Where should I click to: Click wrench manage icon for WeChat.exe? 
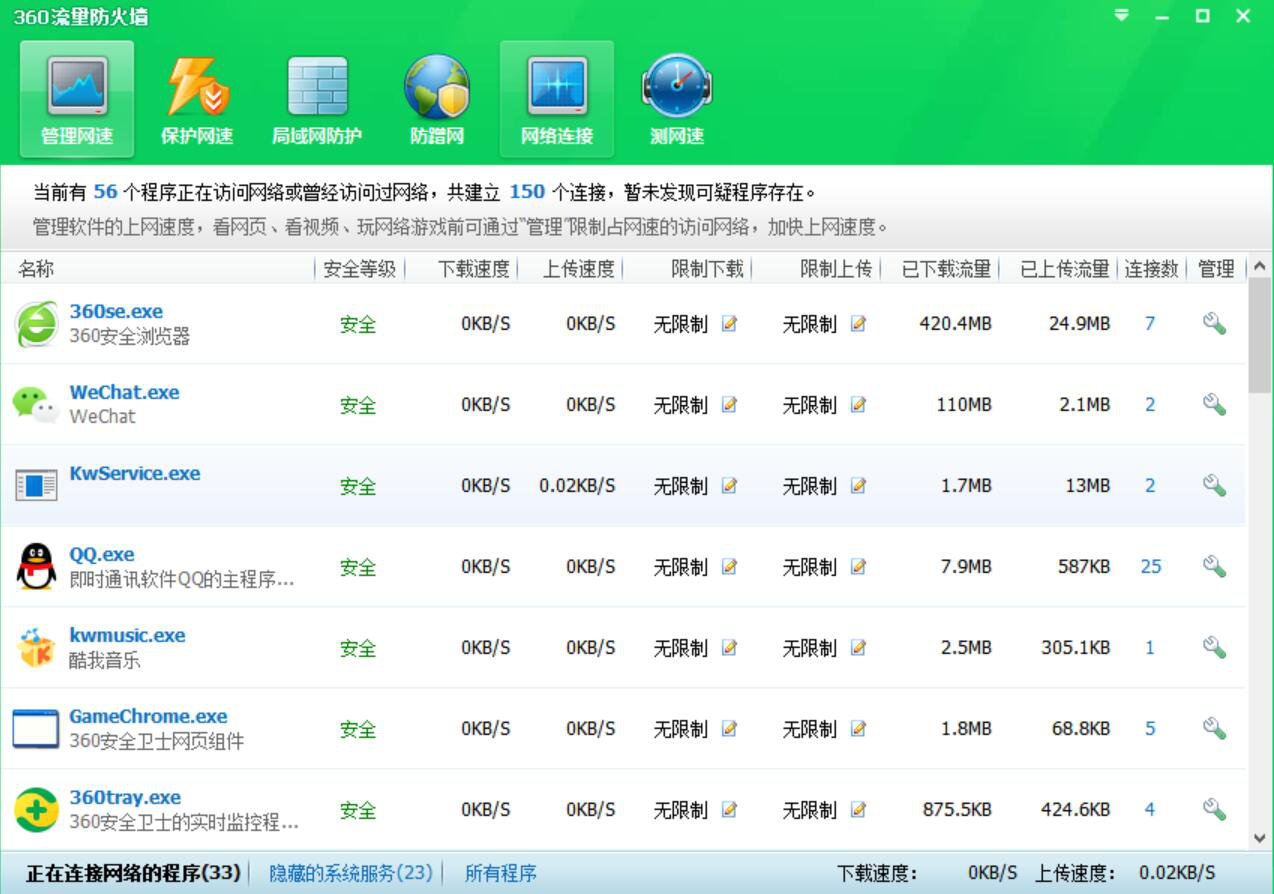pos(1214,404)
